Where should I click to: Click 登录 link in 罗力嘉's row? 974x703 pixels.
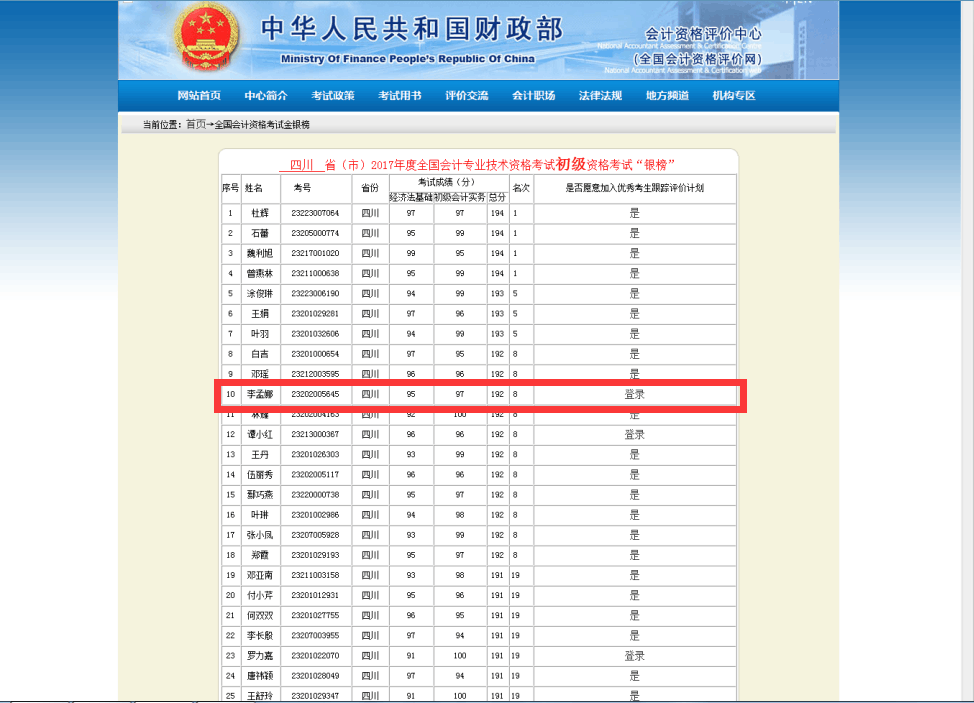tap(634, 656)
